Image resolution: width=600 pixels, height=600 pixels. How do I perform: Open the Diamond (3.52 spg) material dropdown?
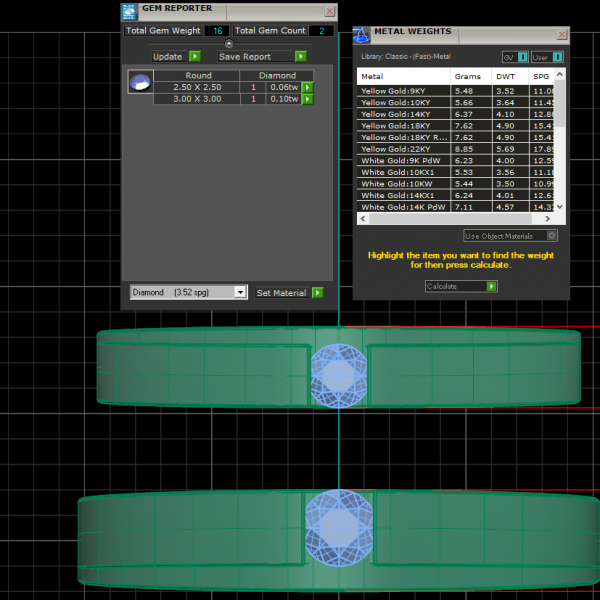tap(239, 293)
